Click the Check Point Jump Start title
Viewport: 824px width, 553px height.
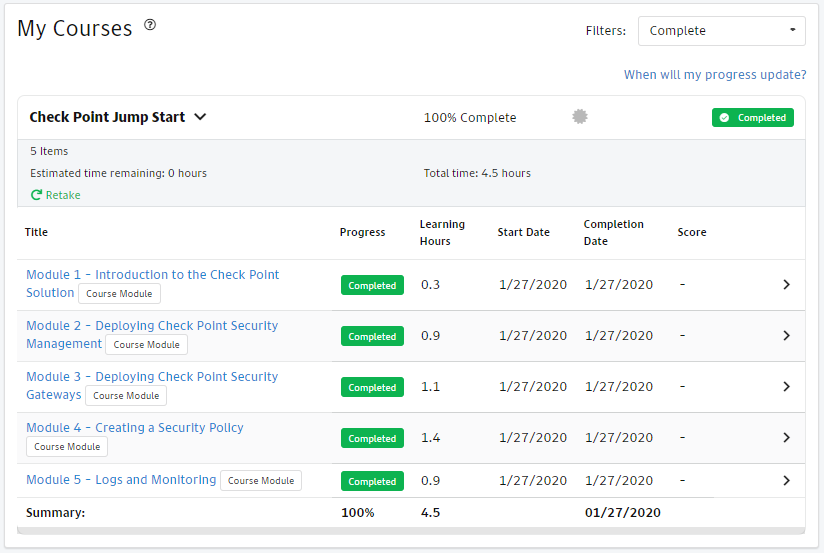(107, 117)
